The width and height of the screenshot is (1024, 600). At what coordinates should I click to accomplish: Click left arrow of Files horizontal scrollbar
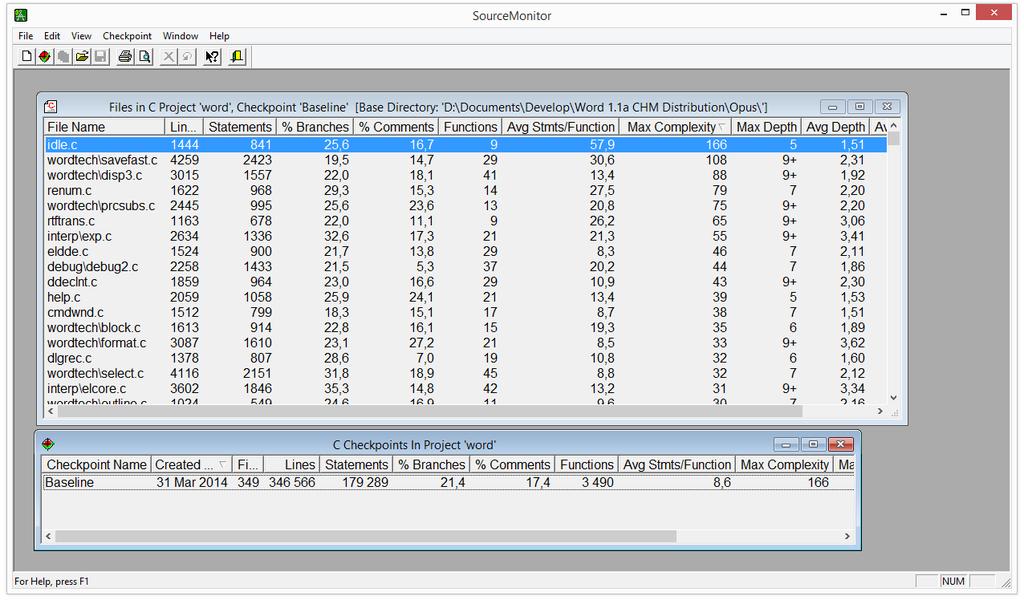51,411
